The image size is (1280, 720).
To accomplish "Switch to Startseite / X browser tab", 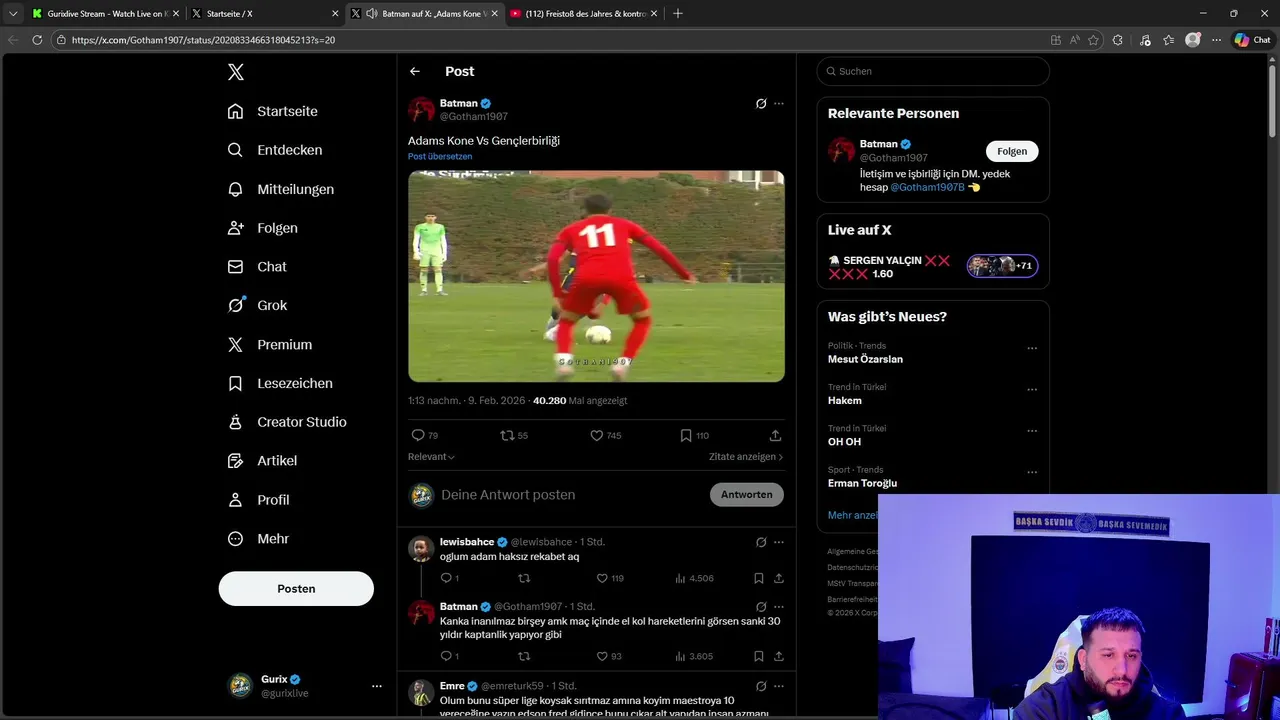I will point(265,14).
